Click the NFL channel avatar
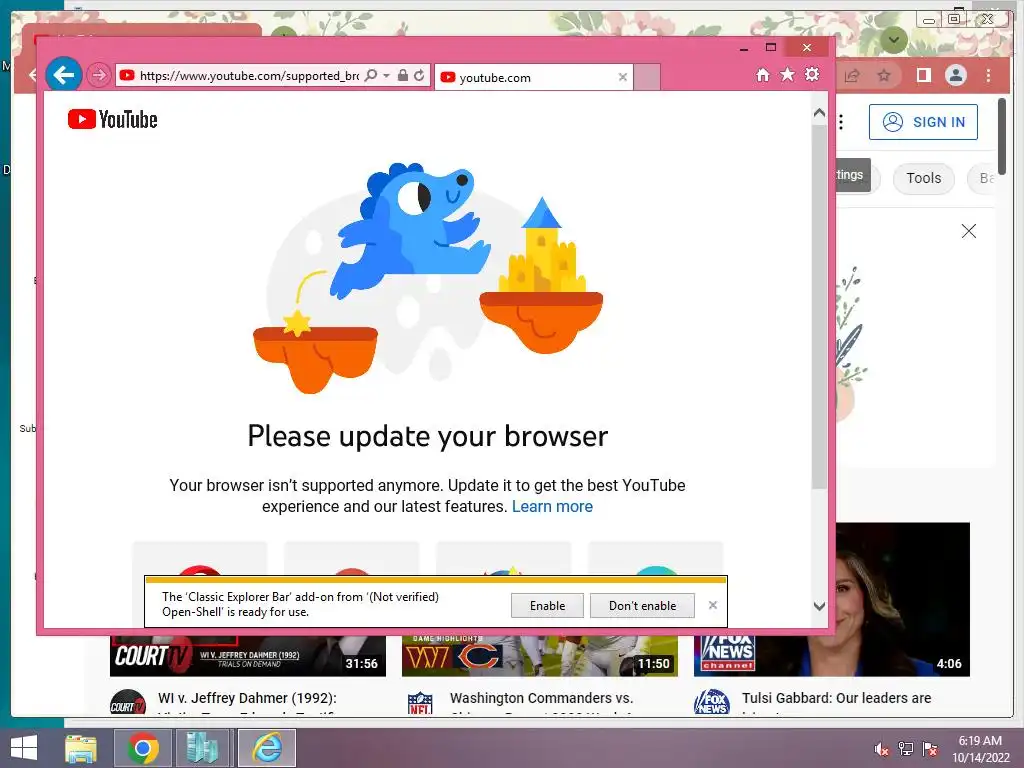This screenshot has height=768, width=1024. pyautogui.click(x=420, y=703)
